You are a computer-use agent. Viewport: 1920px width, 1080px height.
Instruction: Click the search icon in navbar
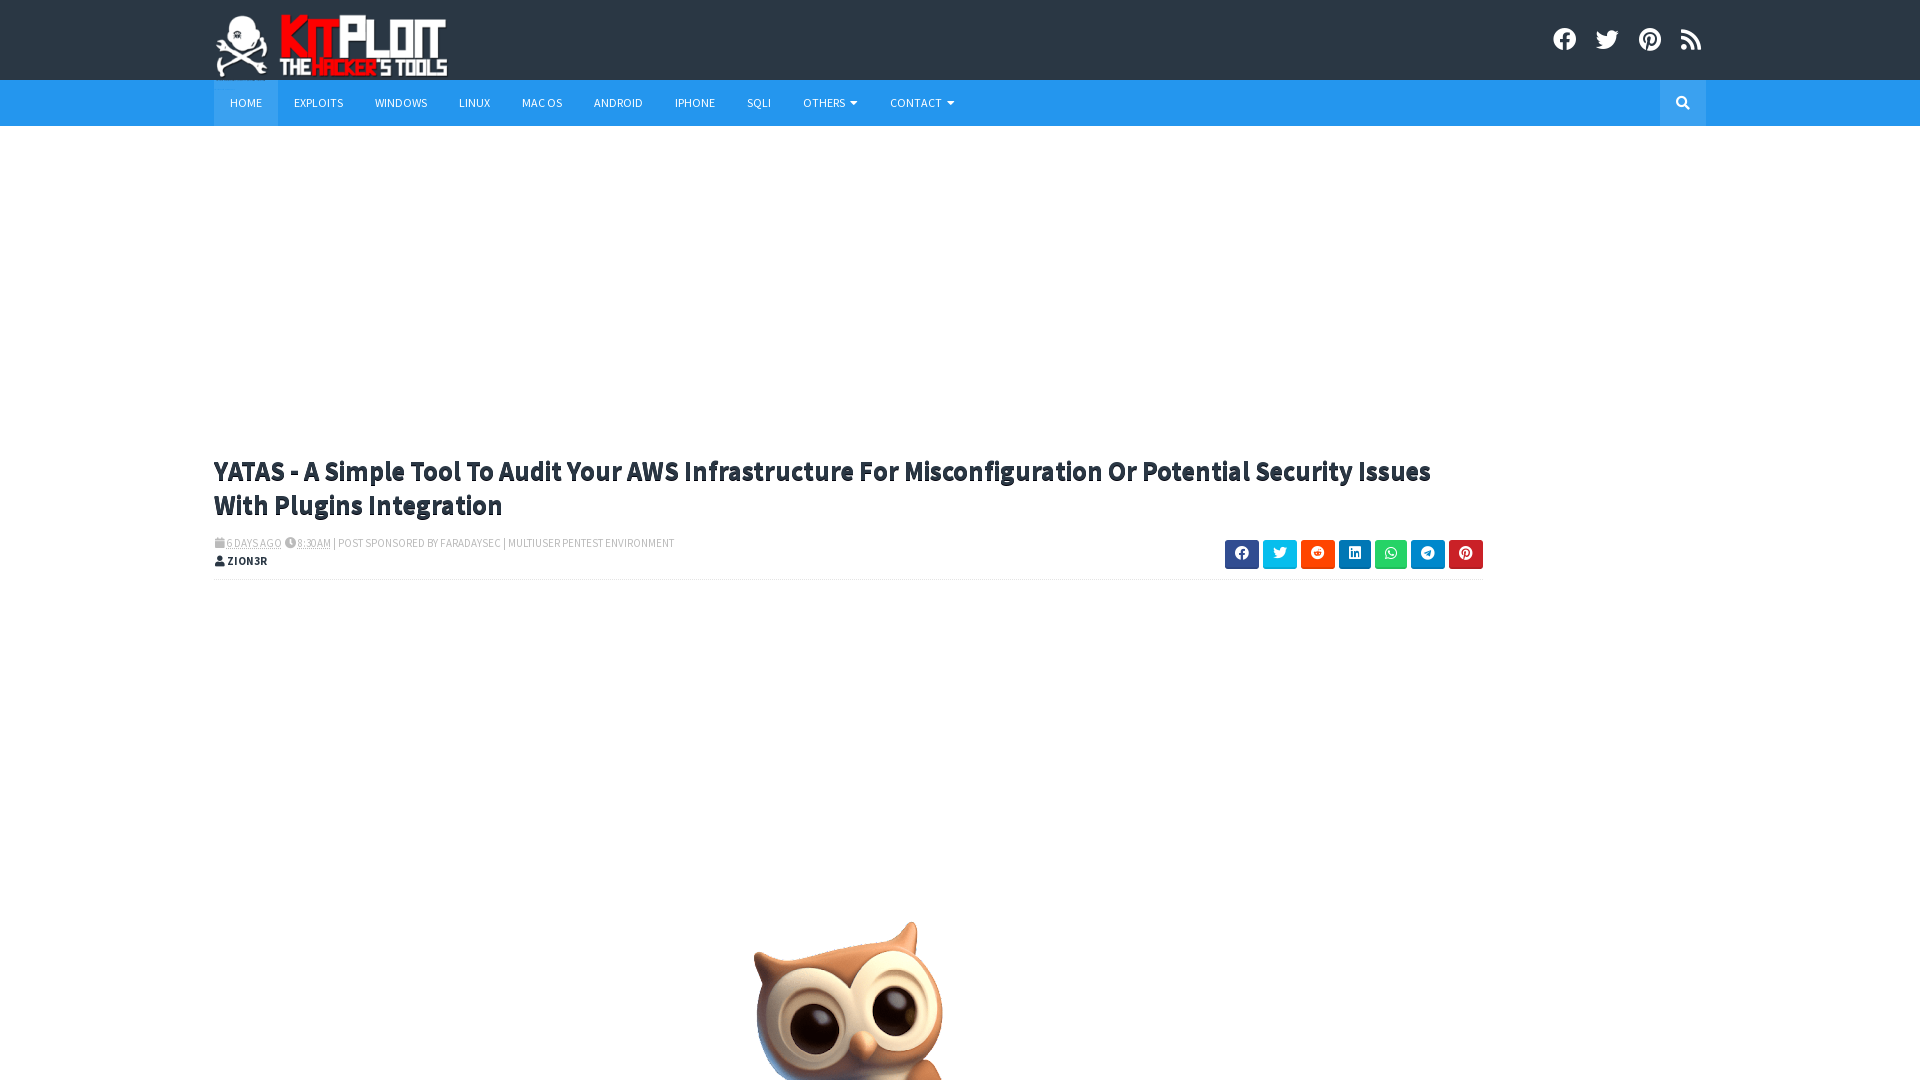pos(1683,103)
